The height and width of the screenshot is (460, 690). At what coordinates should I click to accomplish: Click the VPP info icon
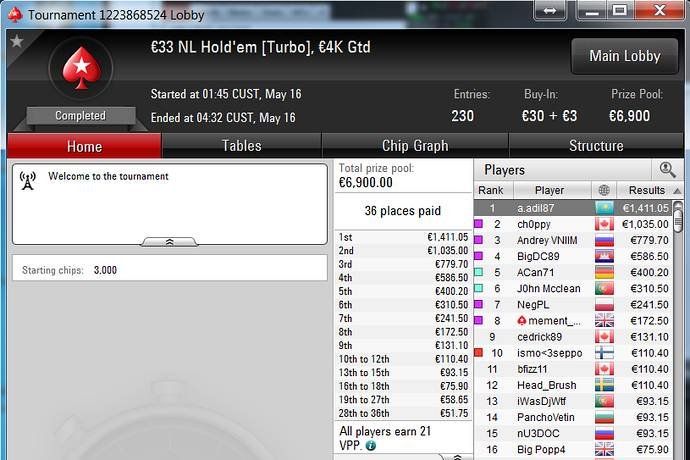(371, 445)
